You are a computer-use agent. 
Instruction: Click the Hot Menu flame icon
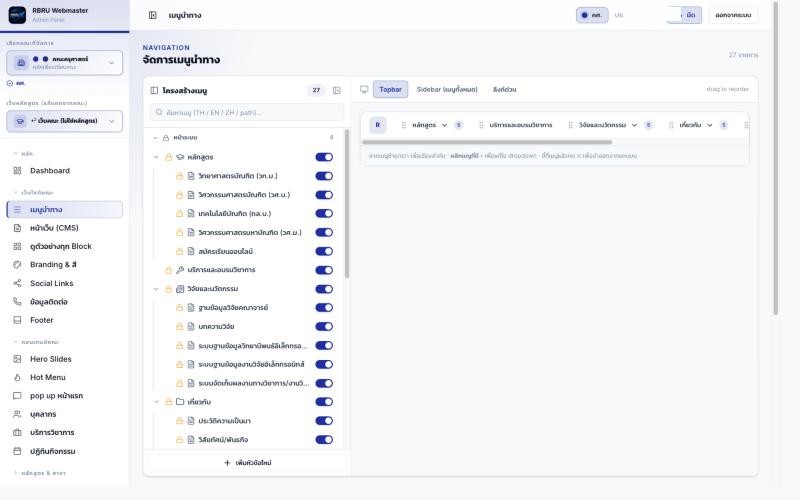point(17,377)
